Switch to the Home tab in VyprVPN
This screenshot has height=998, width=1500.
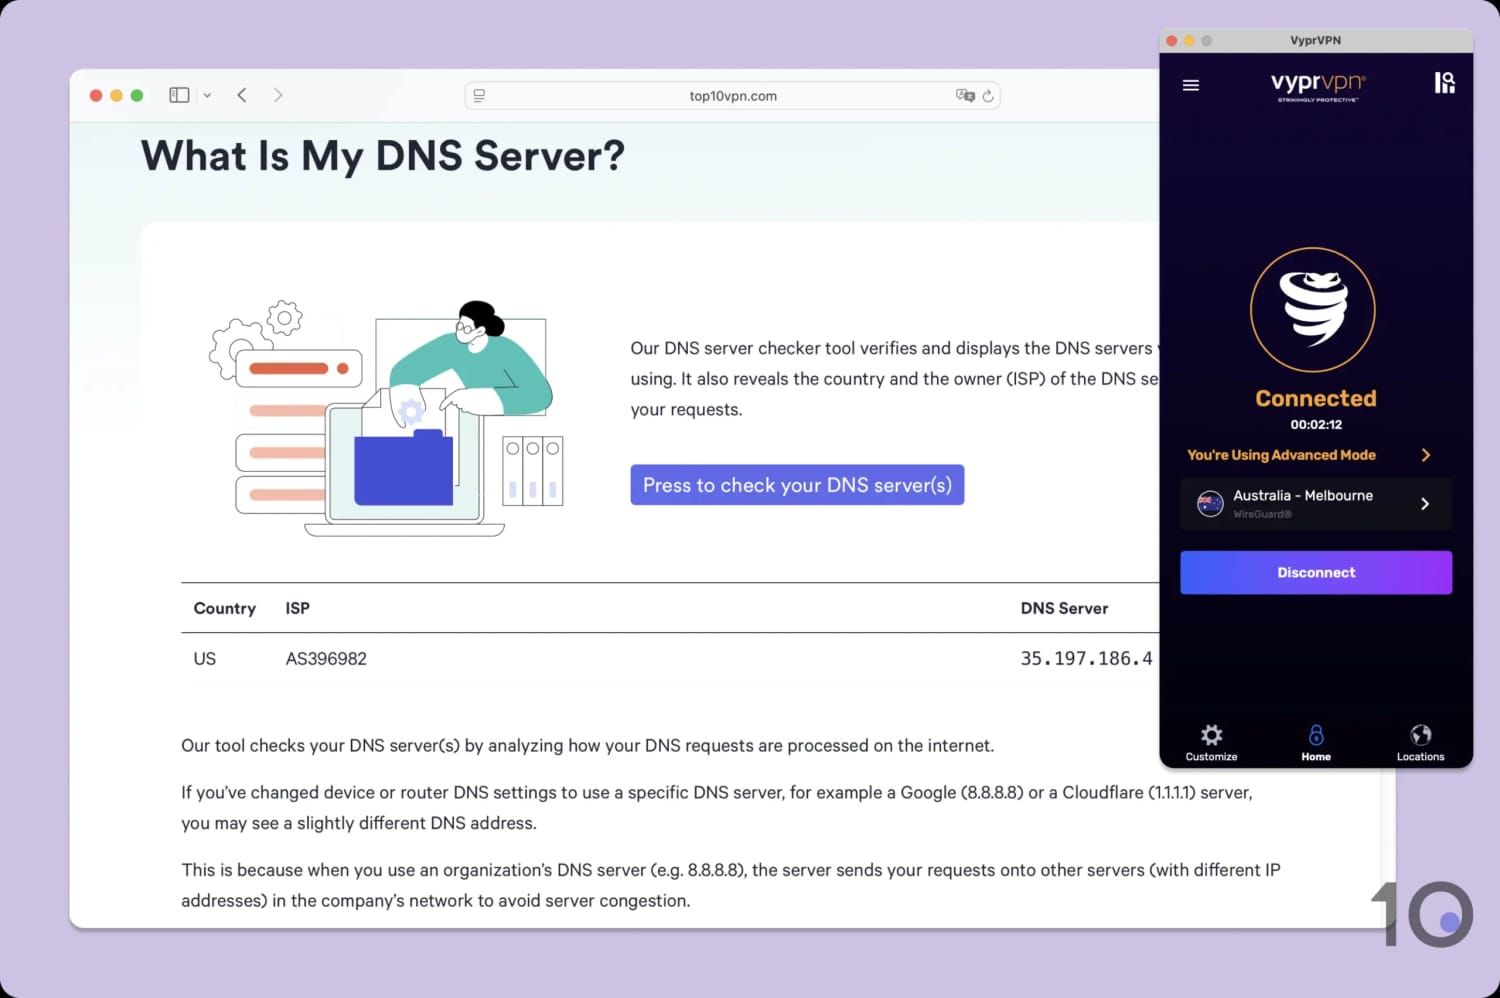point(1316,743)
